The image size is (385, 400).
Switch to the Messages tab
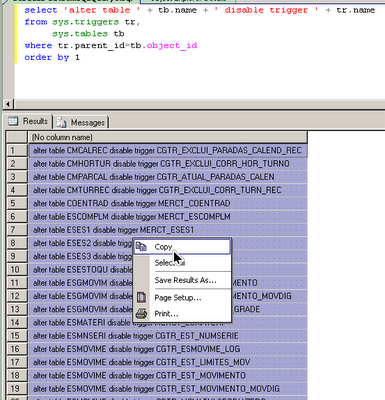coord(81,123)
